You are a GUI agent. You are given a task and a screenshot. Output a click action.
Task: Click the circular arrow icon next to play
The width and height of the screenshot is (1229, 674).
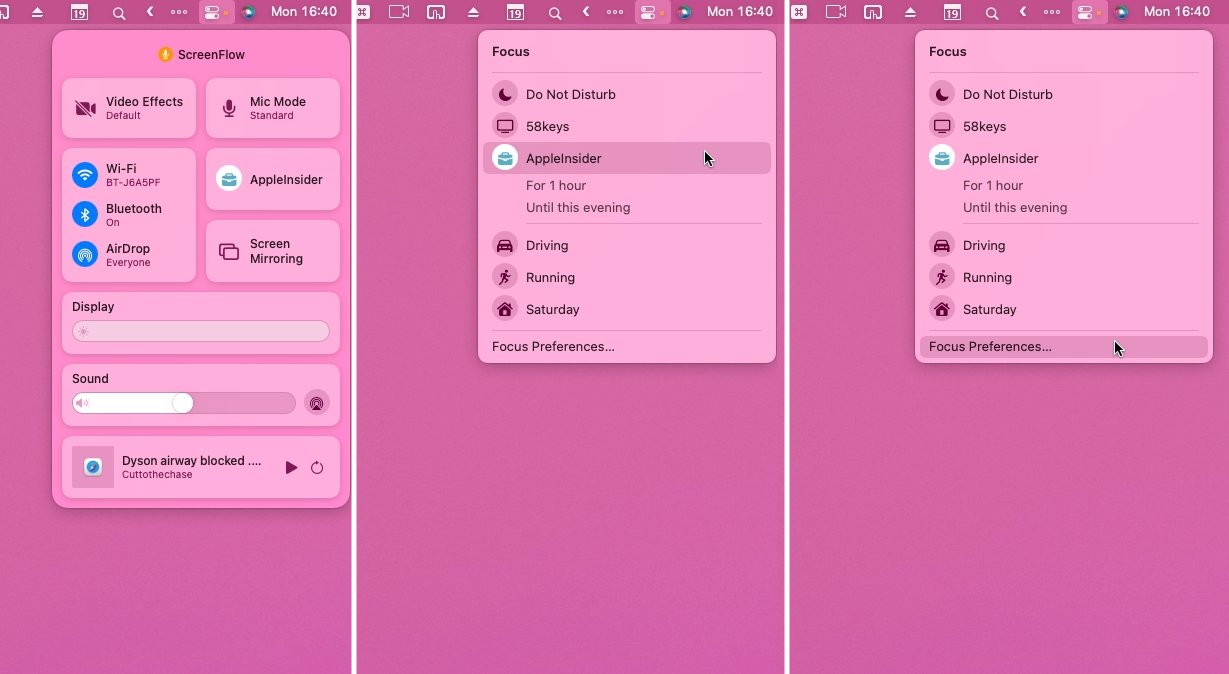pos(317,467)
